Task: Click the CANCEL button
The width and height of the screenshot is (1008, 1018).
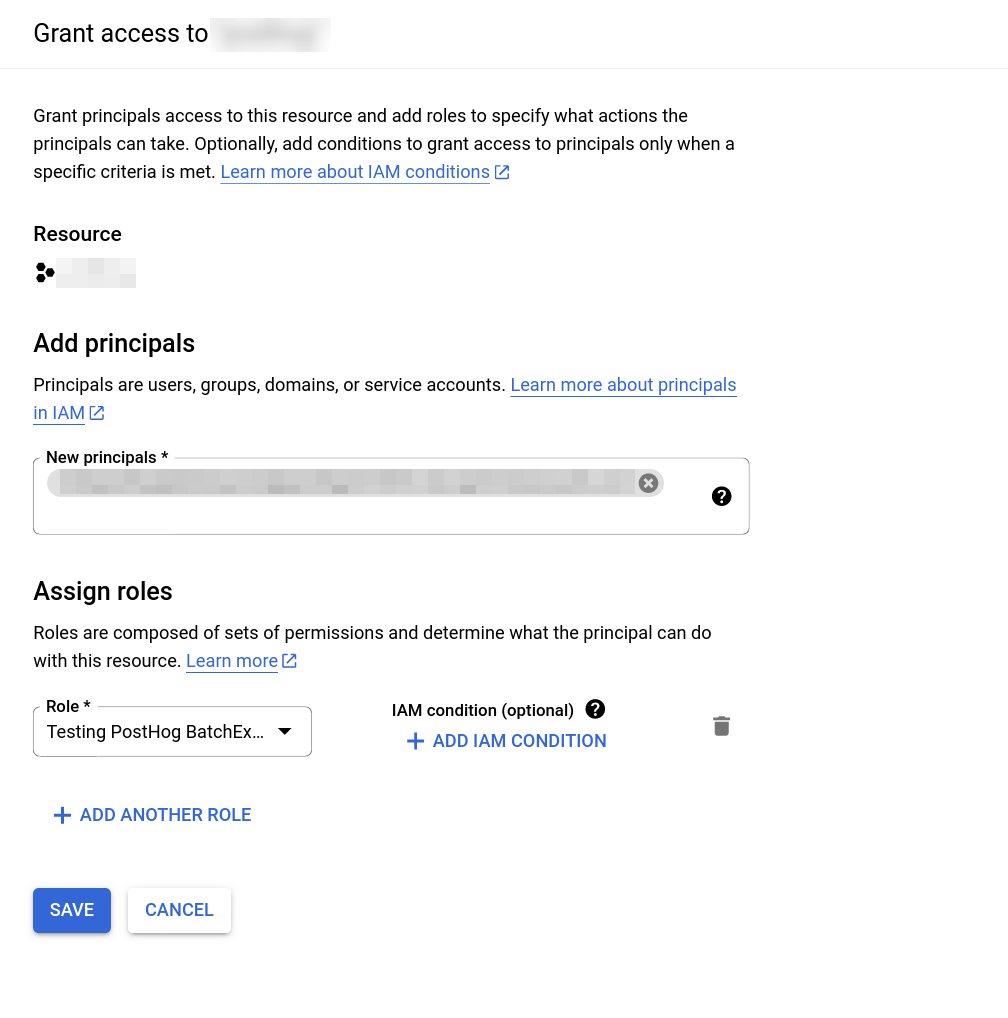Action: coord(179,910)
